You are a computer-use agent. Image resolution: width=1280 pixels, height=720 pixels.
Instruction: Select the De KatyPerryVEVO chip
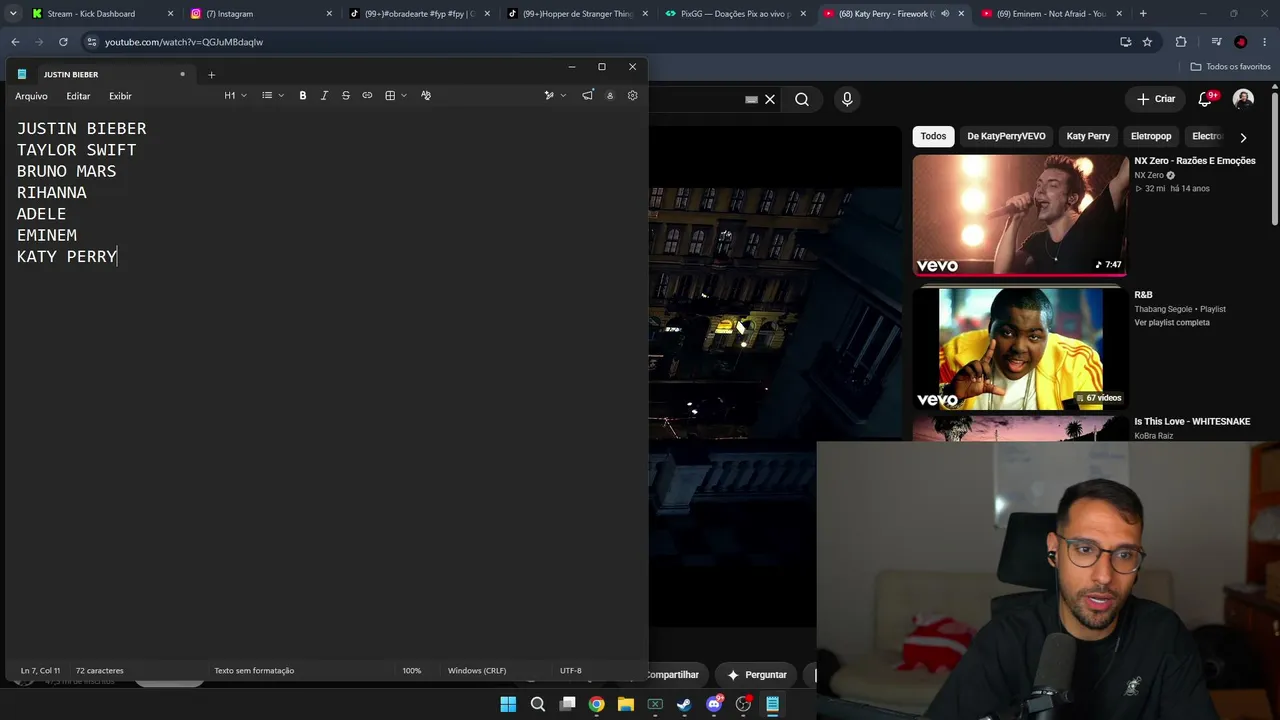click(x=1006, y=137)
